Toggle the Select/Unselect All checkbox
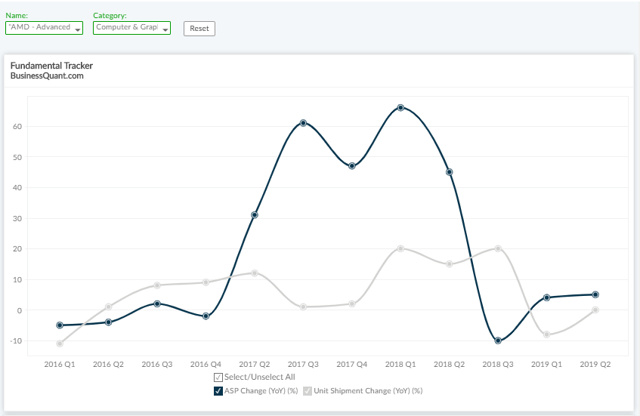This screenshot has width=640, height=416. (x=218, y=377)
